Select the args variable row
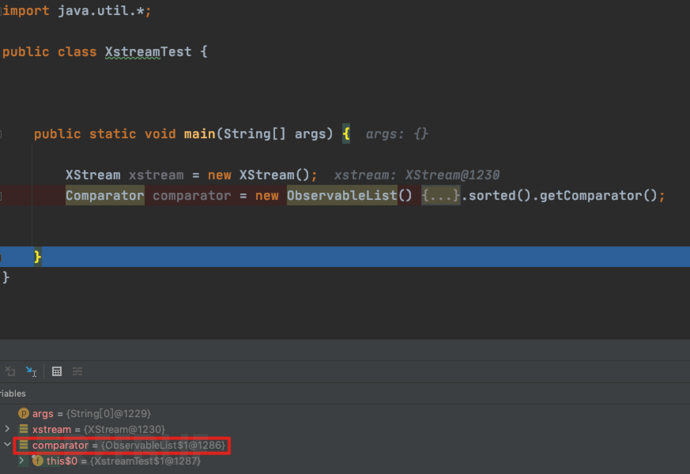Image resolution: width=690 pixels, height=474 pixels. 345,413
